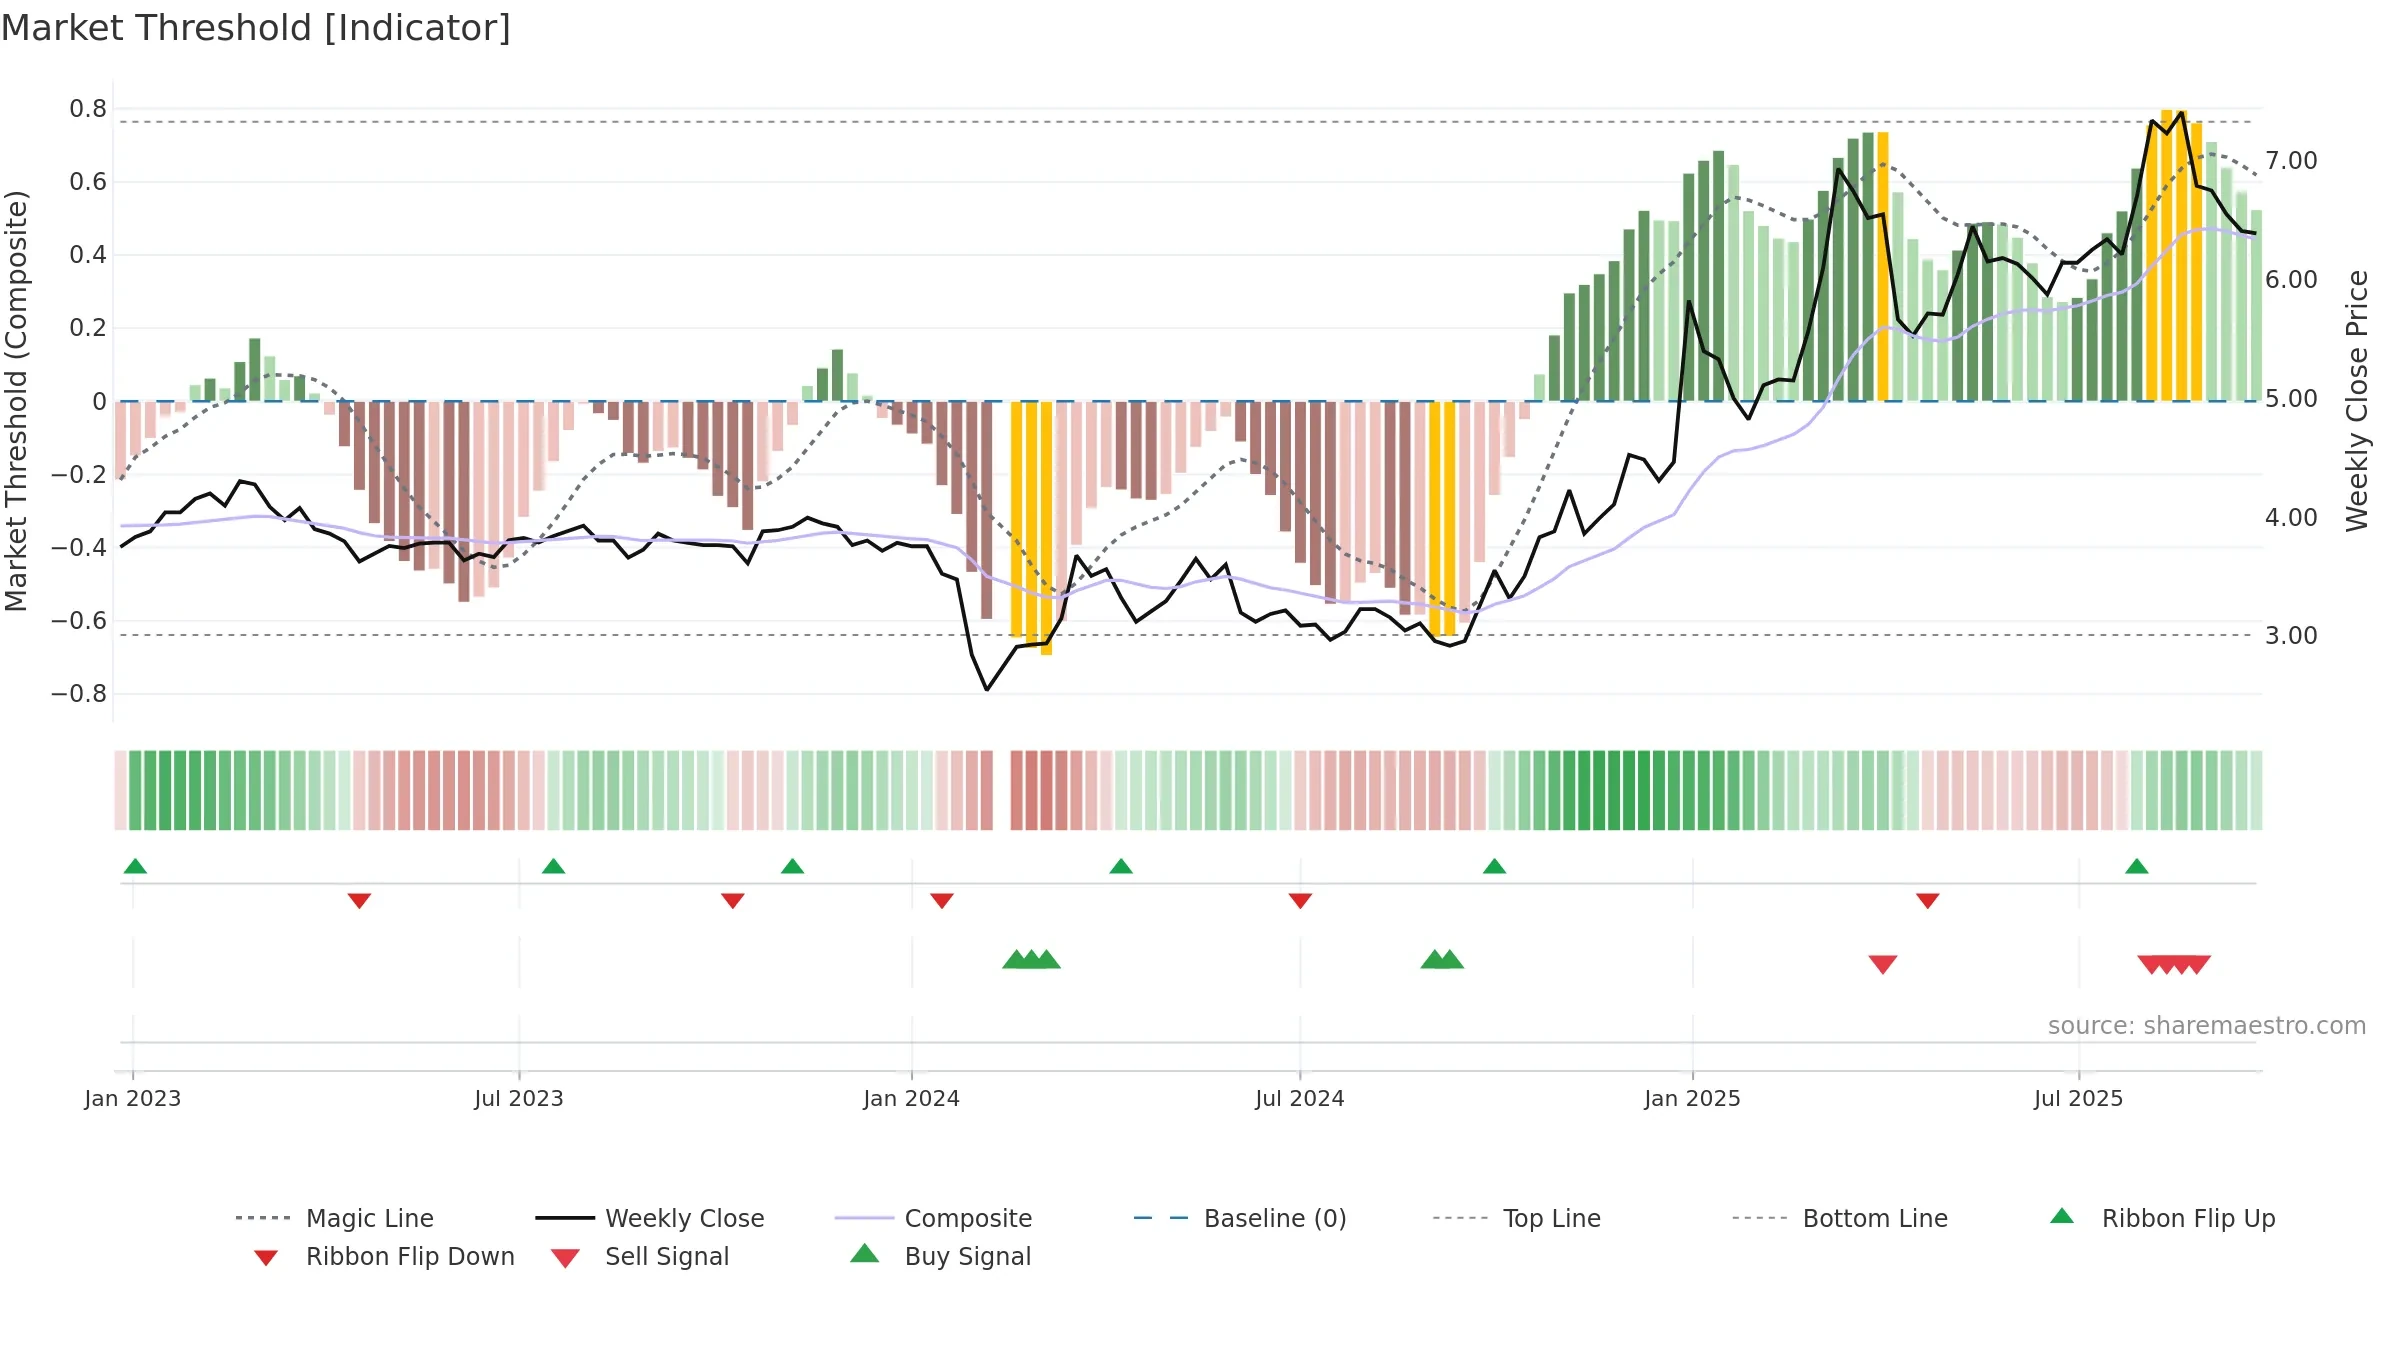The width and height of the screenshot is (2400, 1350).
Task: Click the red flip-down triangle near Apr 2023
Action: (359, 901)
